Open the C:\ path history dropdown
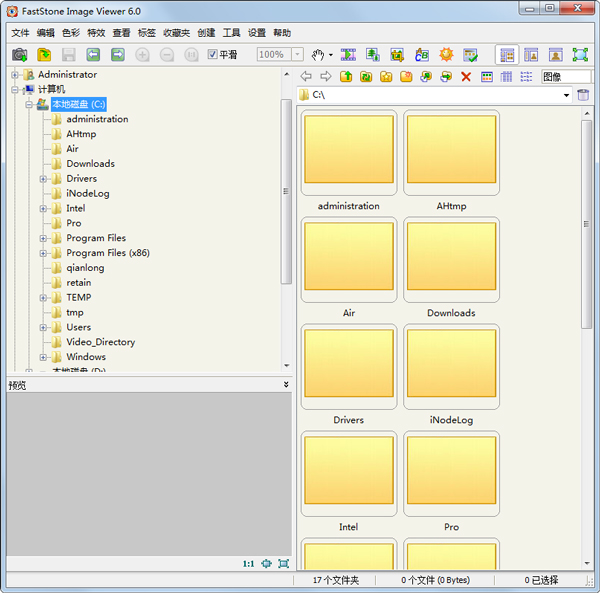Screen dimensions: 600x593 pos(566,95)
